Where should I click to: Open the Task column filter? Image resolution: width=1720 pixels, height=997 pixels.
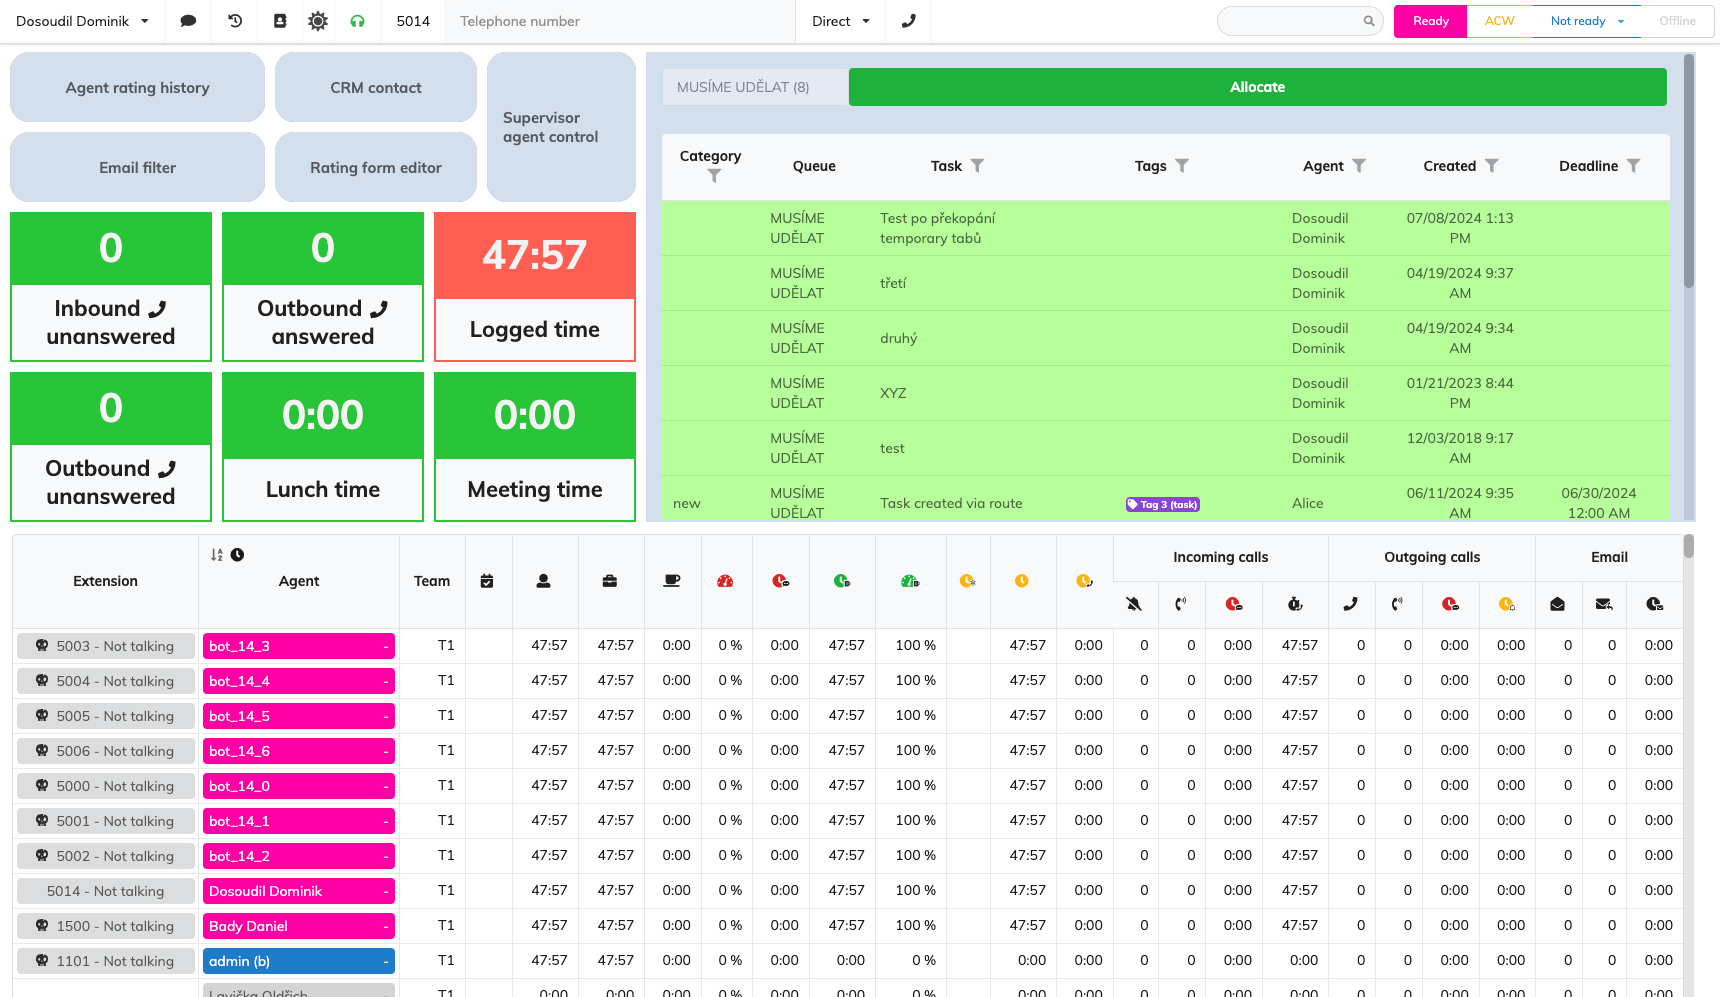click(x=977, y=166)
